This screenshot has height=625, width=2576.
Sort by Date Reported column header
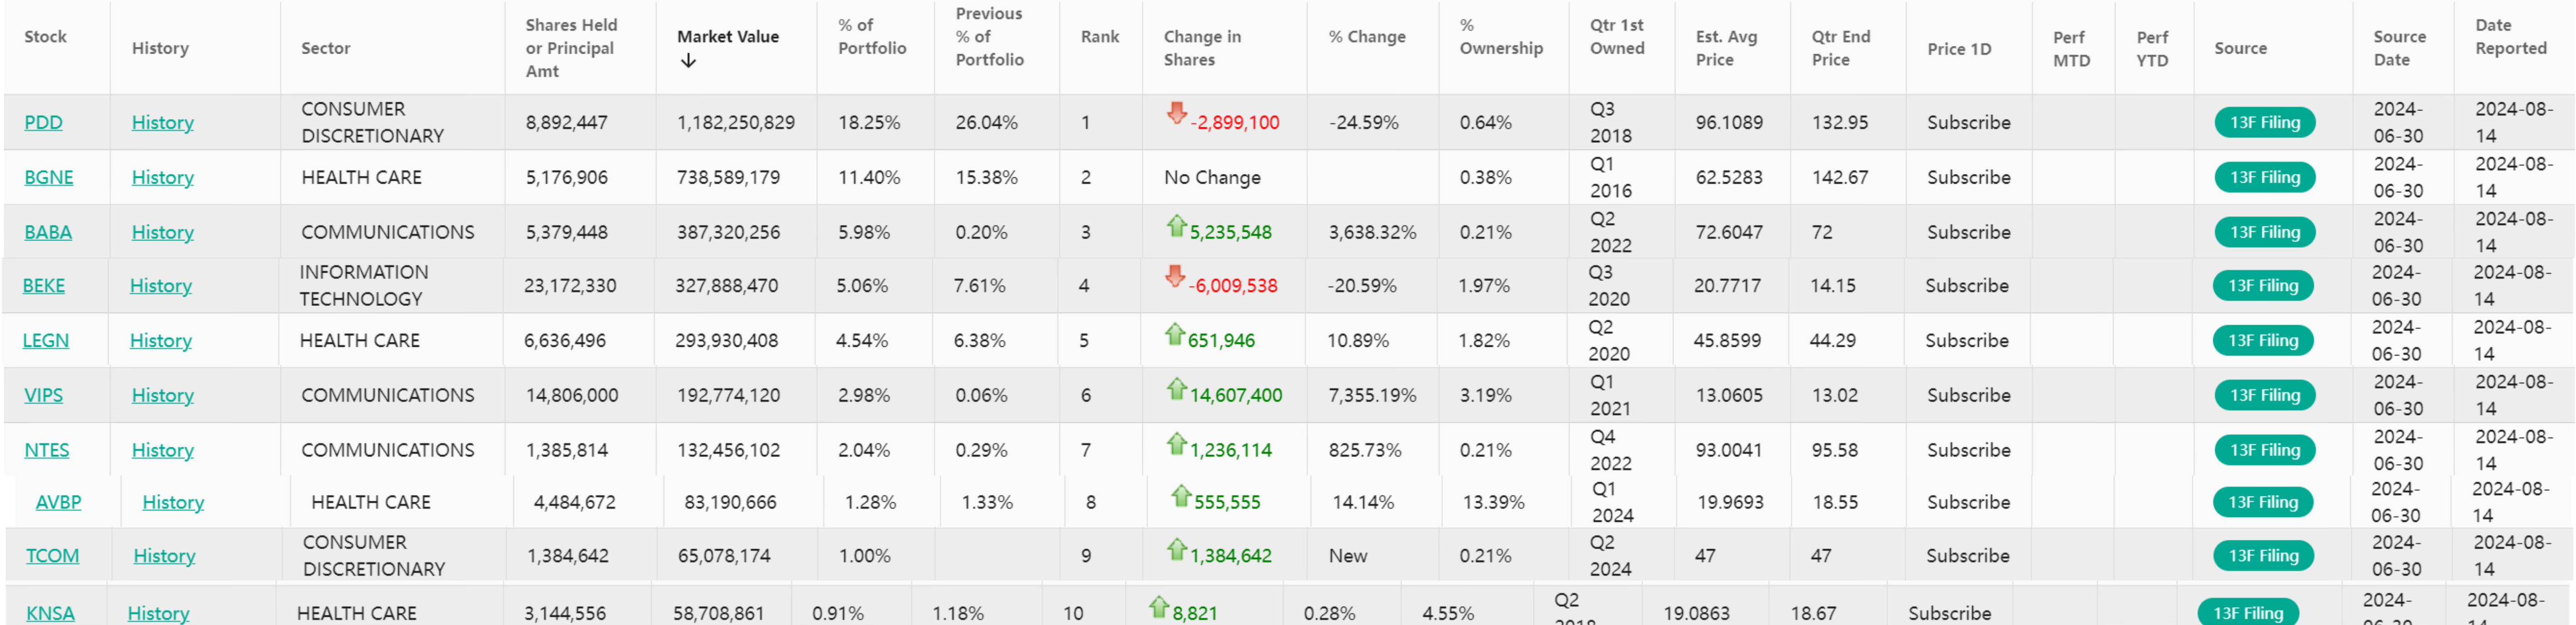(2511, 37)
